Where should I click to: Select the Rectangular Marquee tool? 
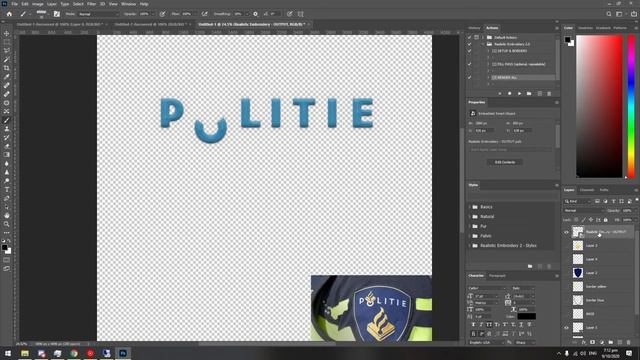tap(7, 42)
